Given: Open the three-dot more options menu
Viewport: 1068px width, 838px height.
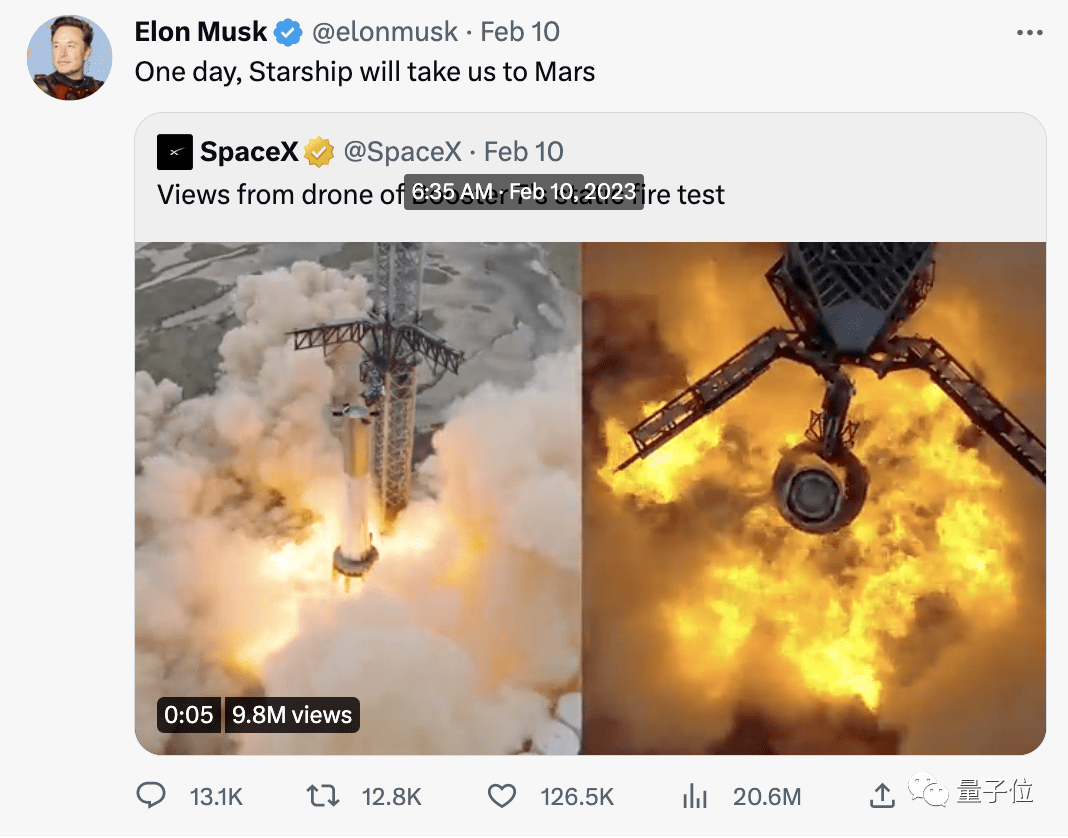Looking at the screenshot, I should tap(1029, 33).
